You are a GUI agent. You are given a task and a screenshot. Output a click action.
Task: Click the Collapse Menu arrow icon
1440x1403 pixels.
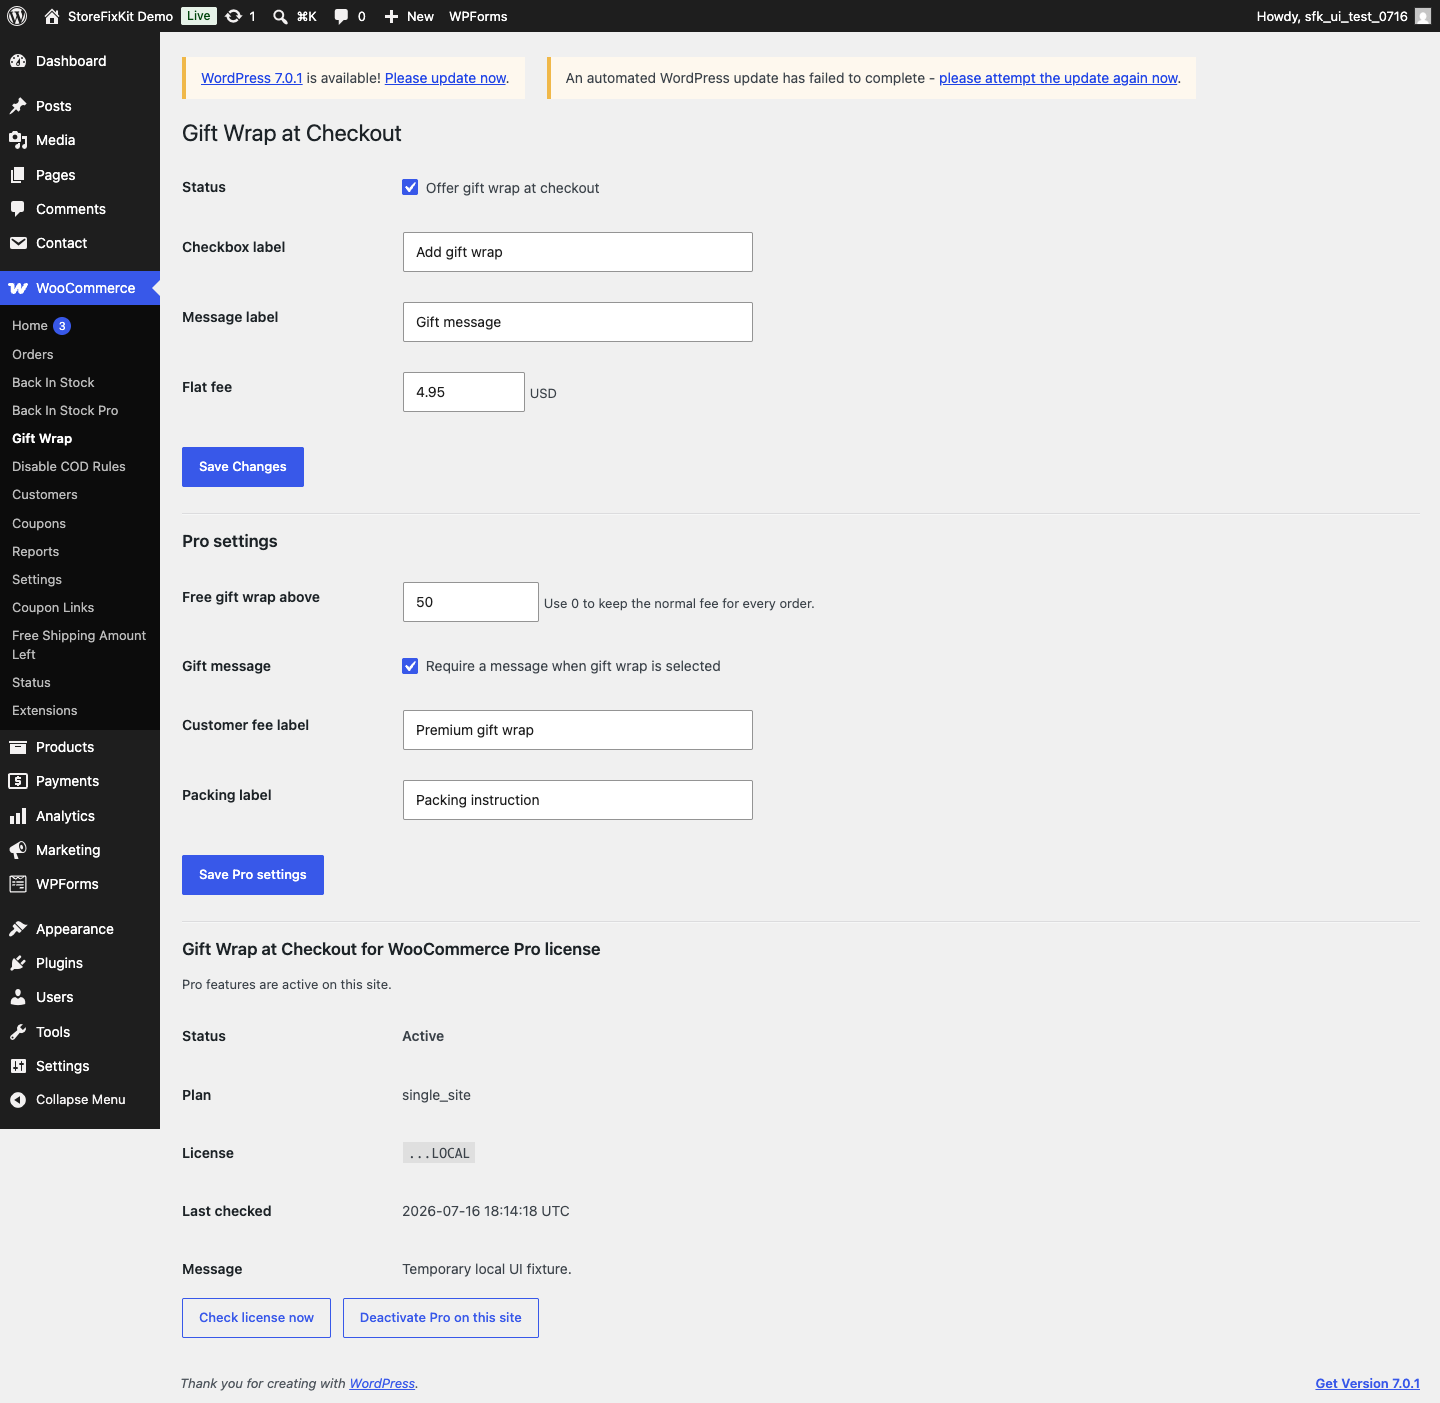(x=18, y=1100)
